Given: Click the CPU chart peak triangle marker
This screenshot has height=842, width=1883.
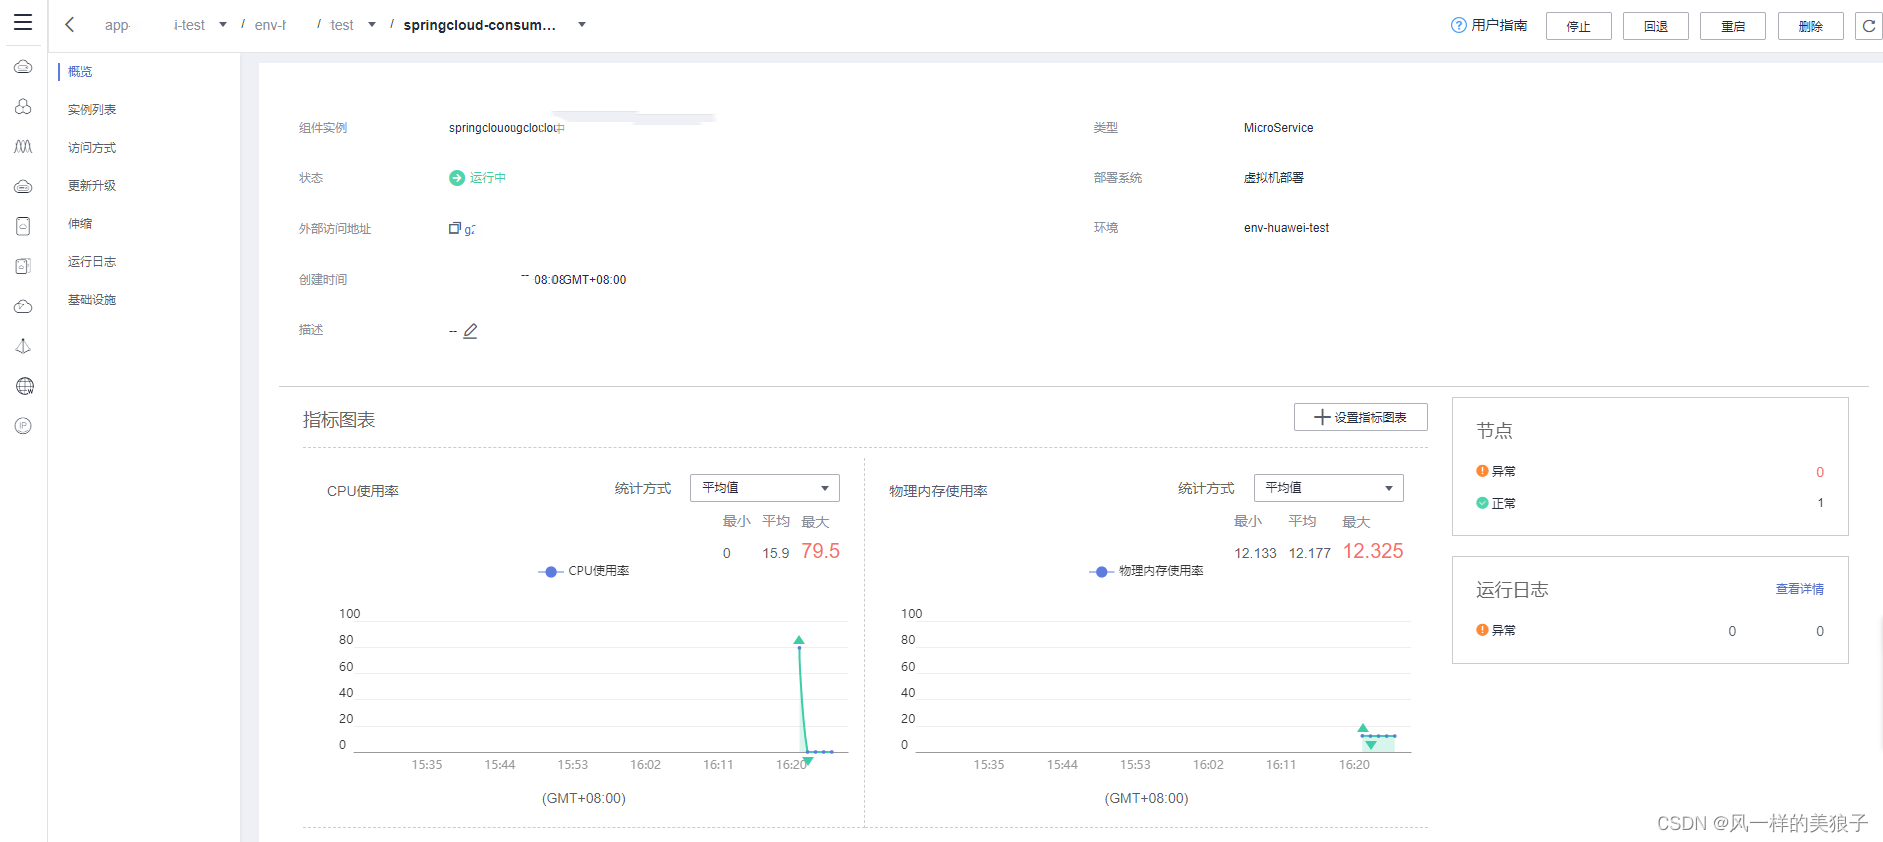Looking at the screenshot, I should point(799,640).
